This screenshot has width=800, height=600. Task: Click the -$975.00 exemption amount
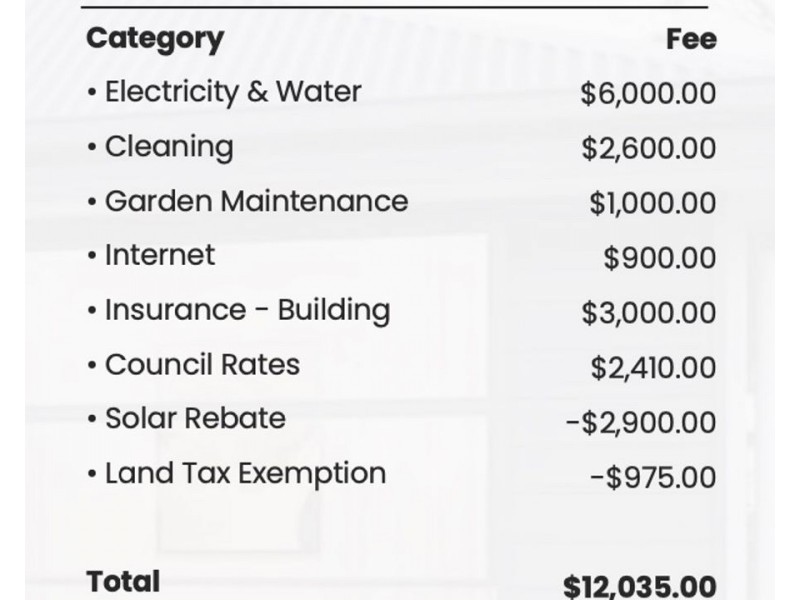pyautogui.click(x=653, y=477)
